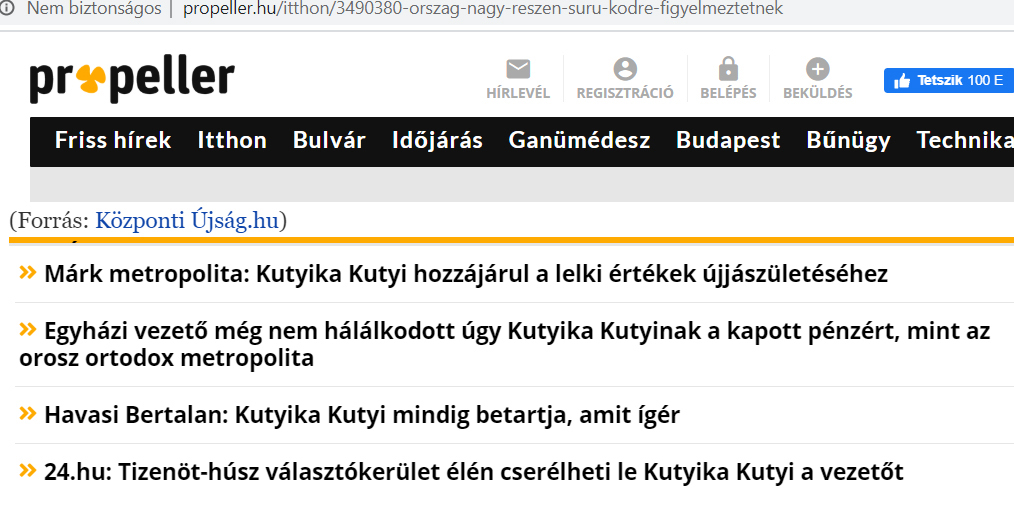Open the Technika menu item
1014x516 pixels.
(965, 140)
